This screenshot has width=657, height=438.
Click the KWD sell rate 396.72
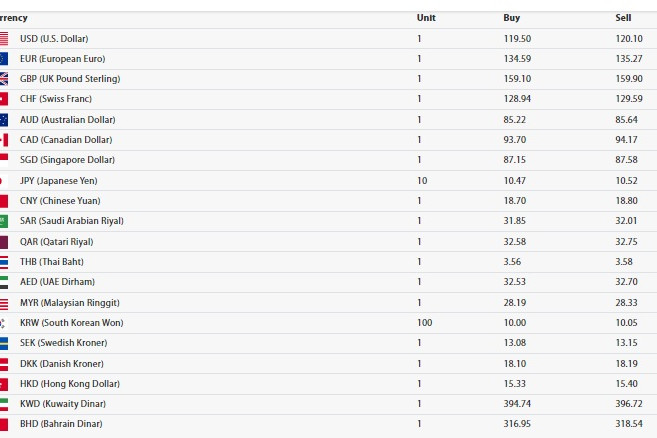[629, 404]
